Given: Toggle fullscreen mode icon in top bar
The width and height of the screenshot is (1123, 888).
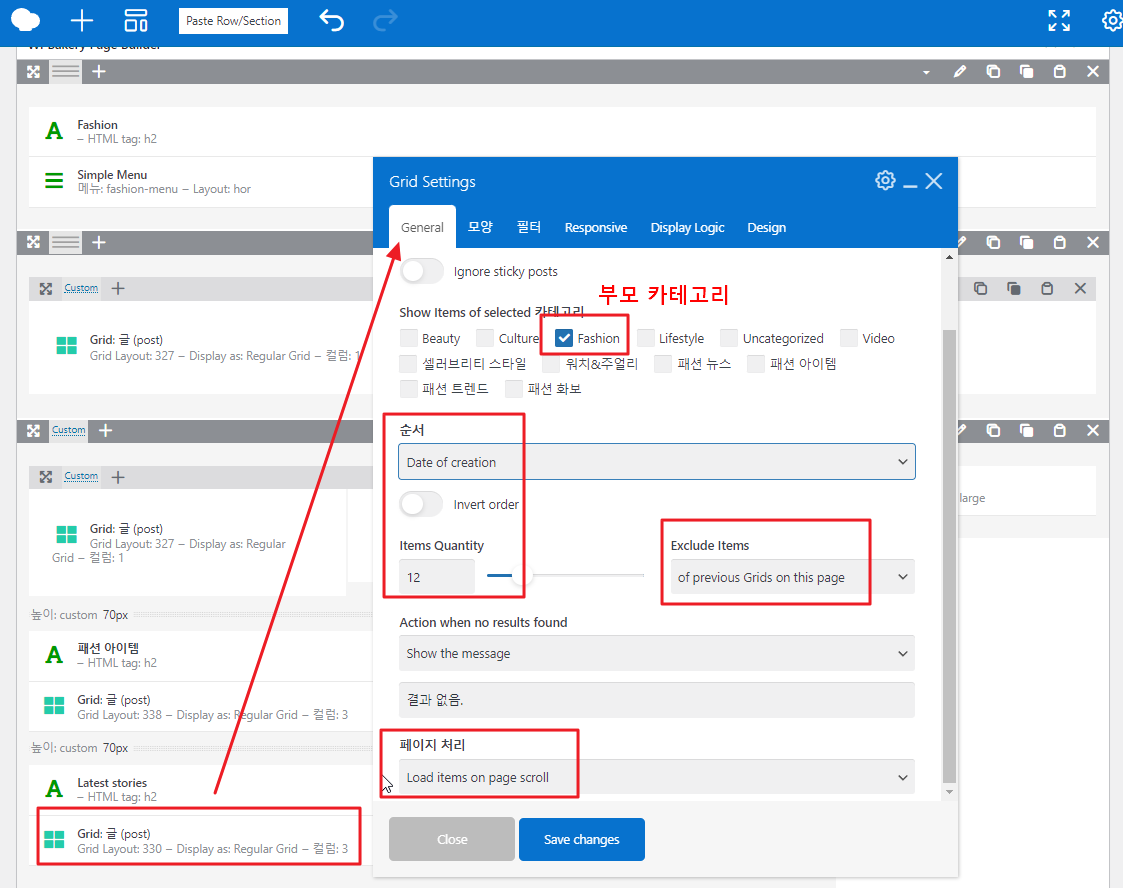Looking at the screenshot, I should pos(1059,21).
